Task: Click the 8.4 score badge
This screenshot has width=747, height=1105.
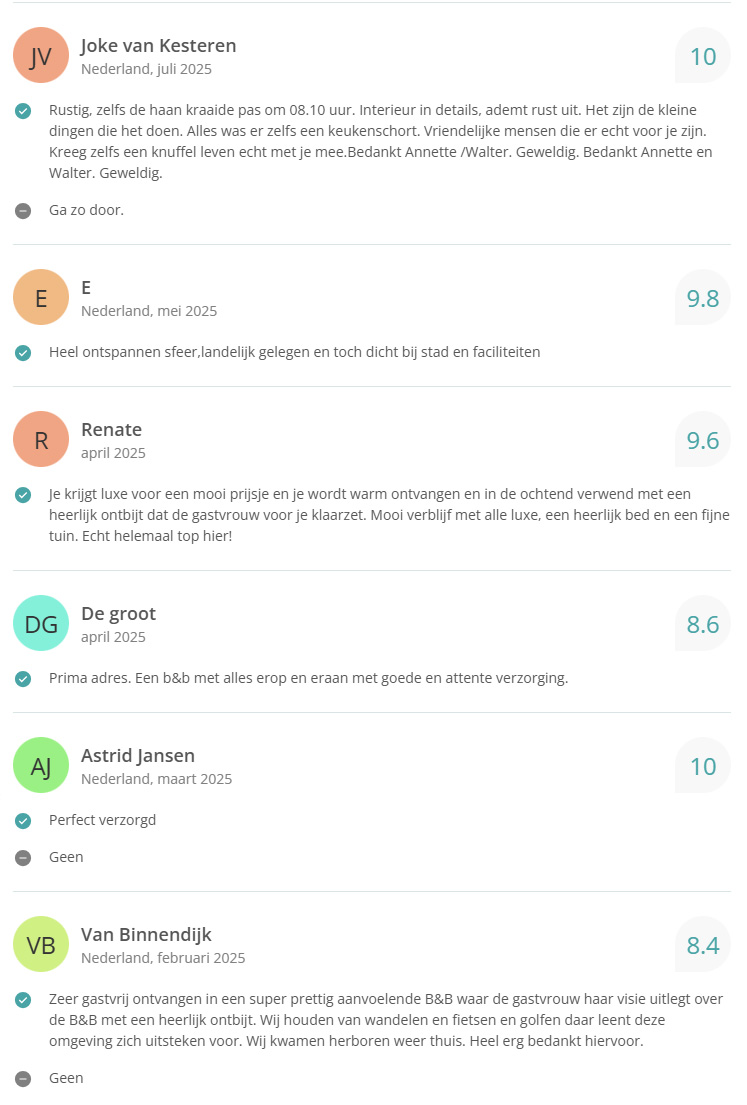Action: tap(703, 945)
